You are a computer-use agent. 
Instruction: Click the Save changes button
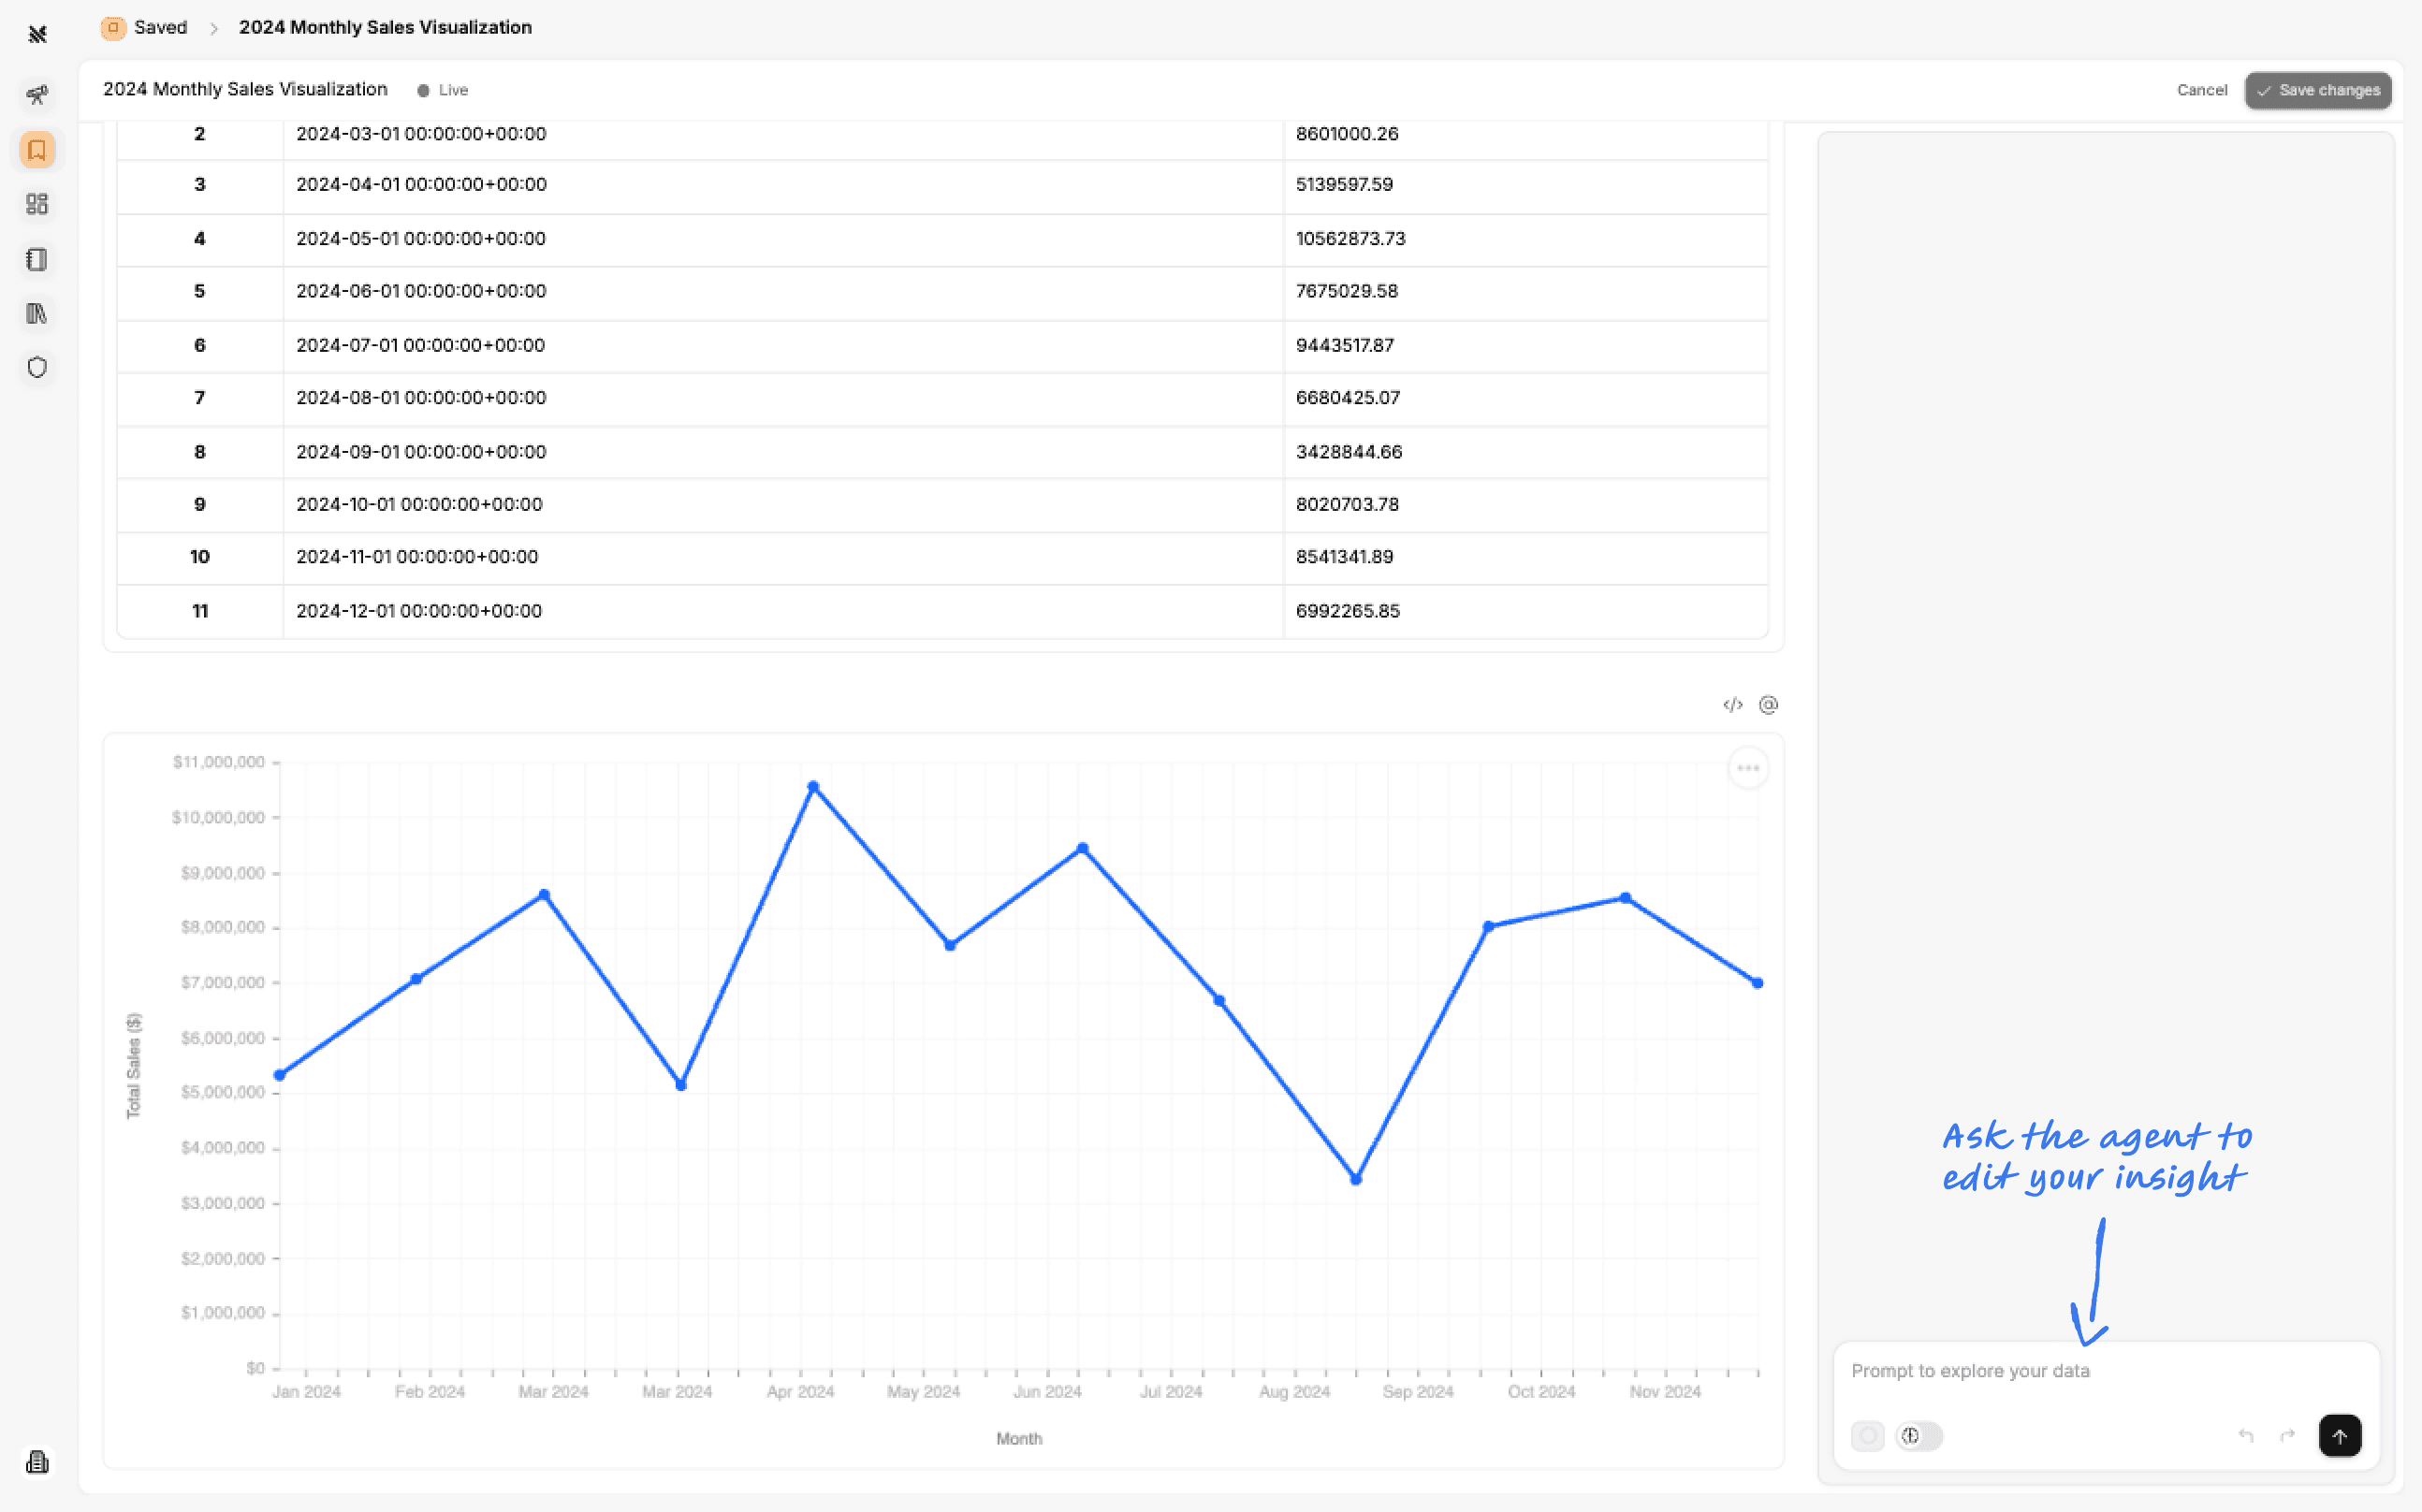click(x=2318, y=90)
